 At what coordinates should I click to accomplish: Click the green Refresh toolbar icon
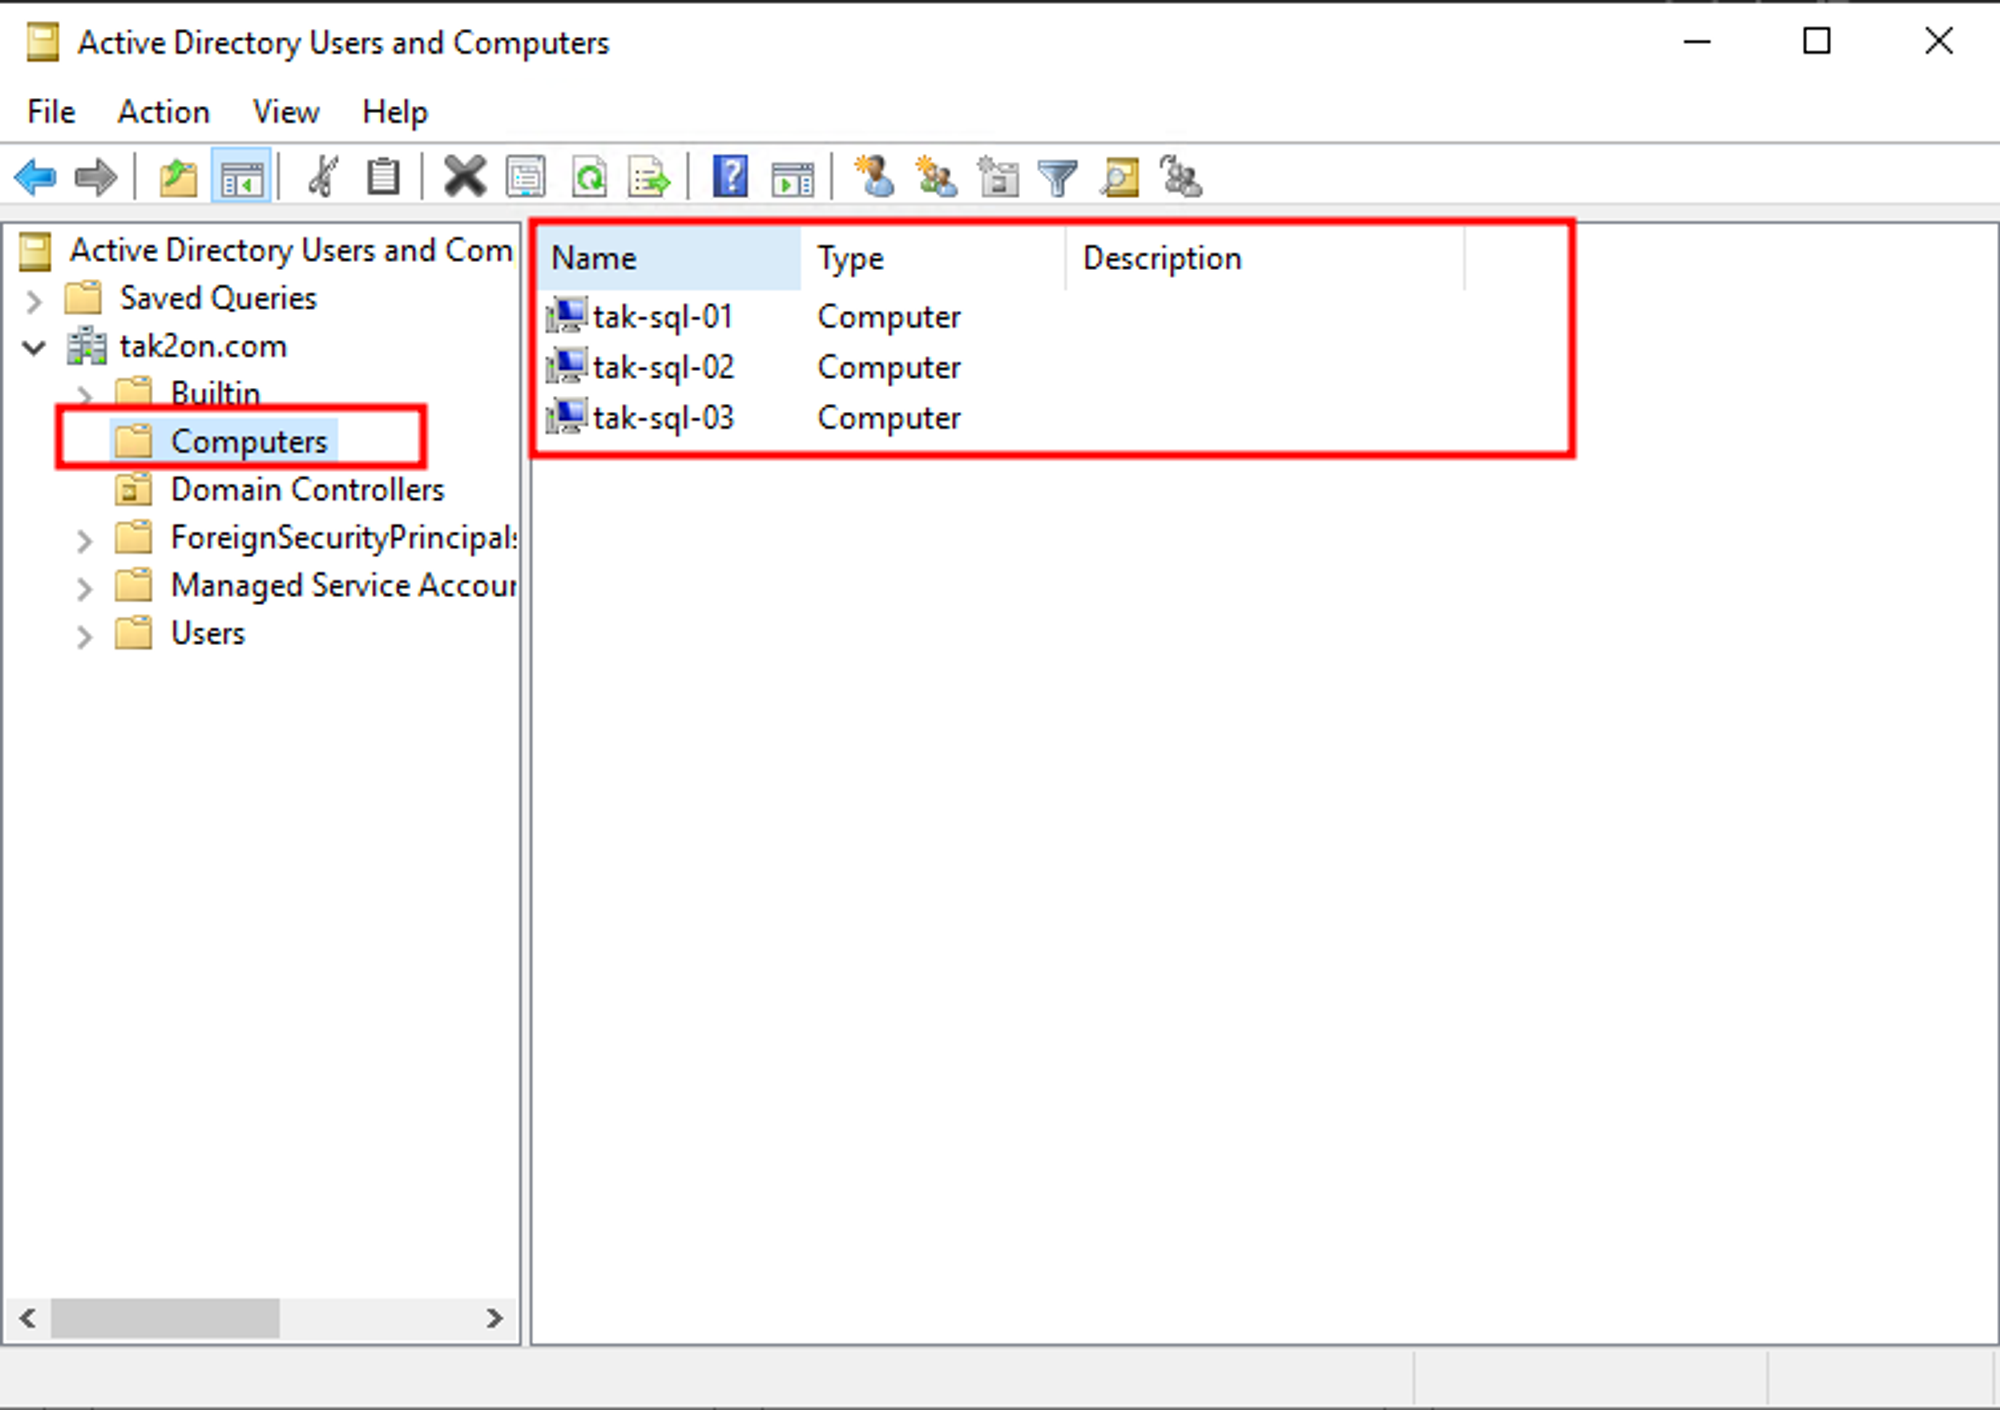(x=589, y=178)
